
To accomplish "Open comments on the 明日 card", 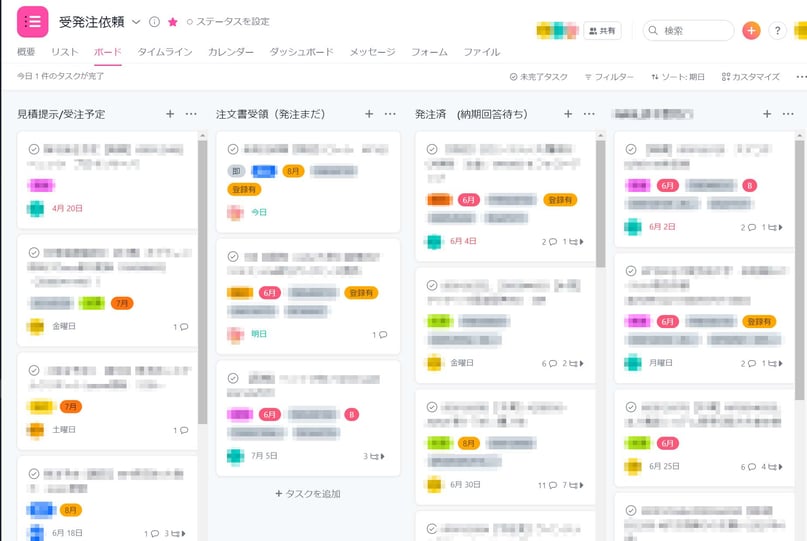I will click(x=380, y=335).
